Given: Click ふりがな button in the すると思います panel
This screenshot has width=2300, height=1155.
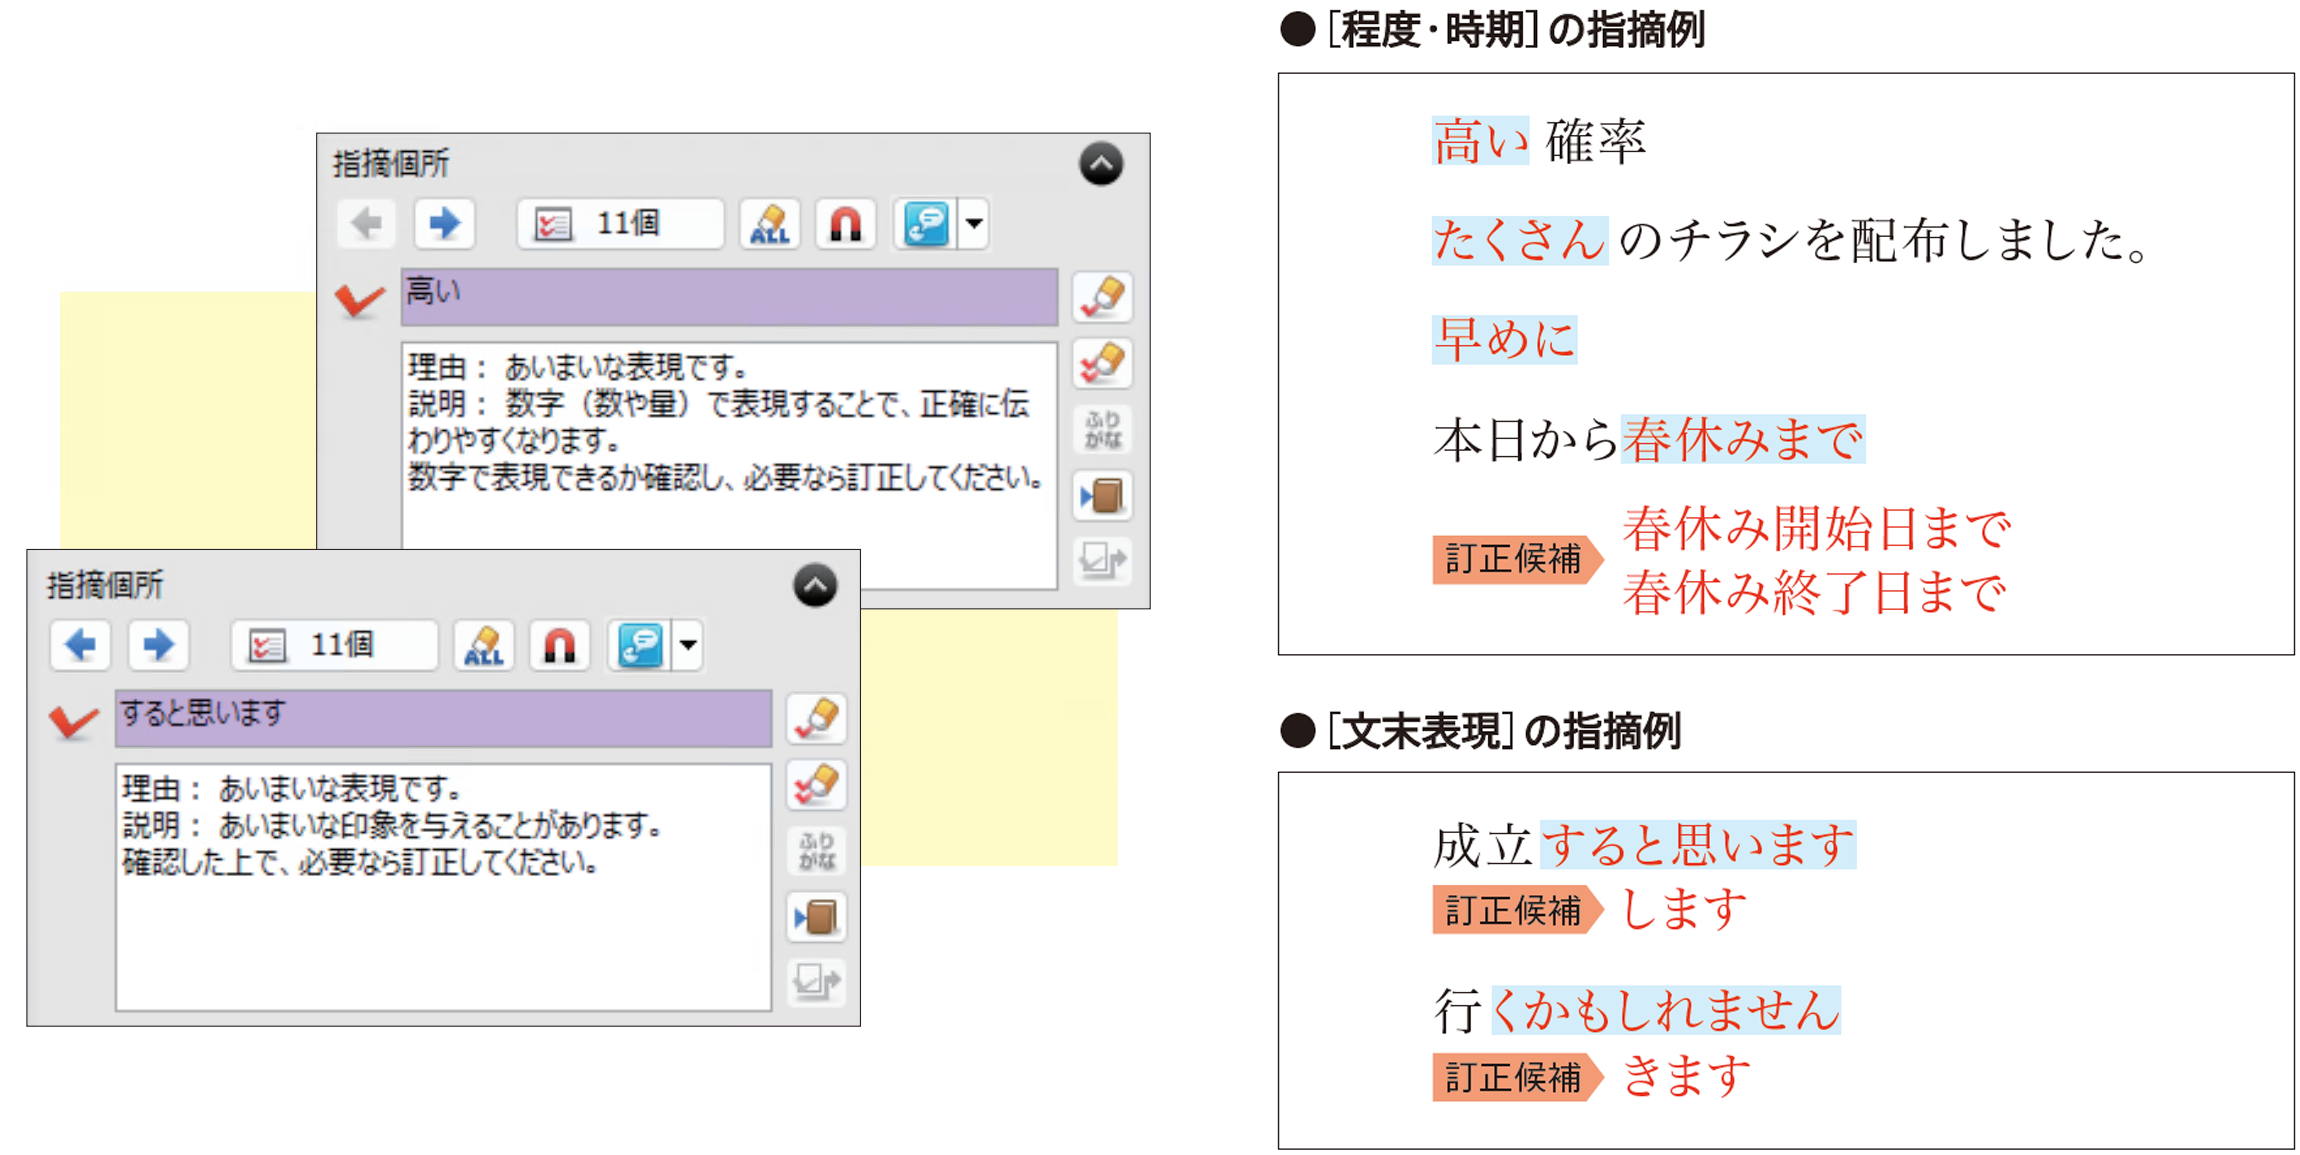Looking at the screenshot, I should (816, 851).
